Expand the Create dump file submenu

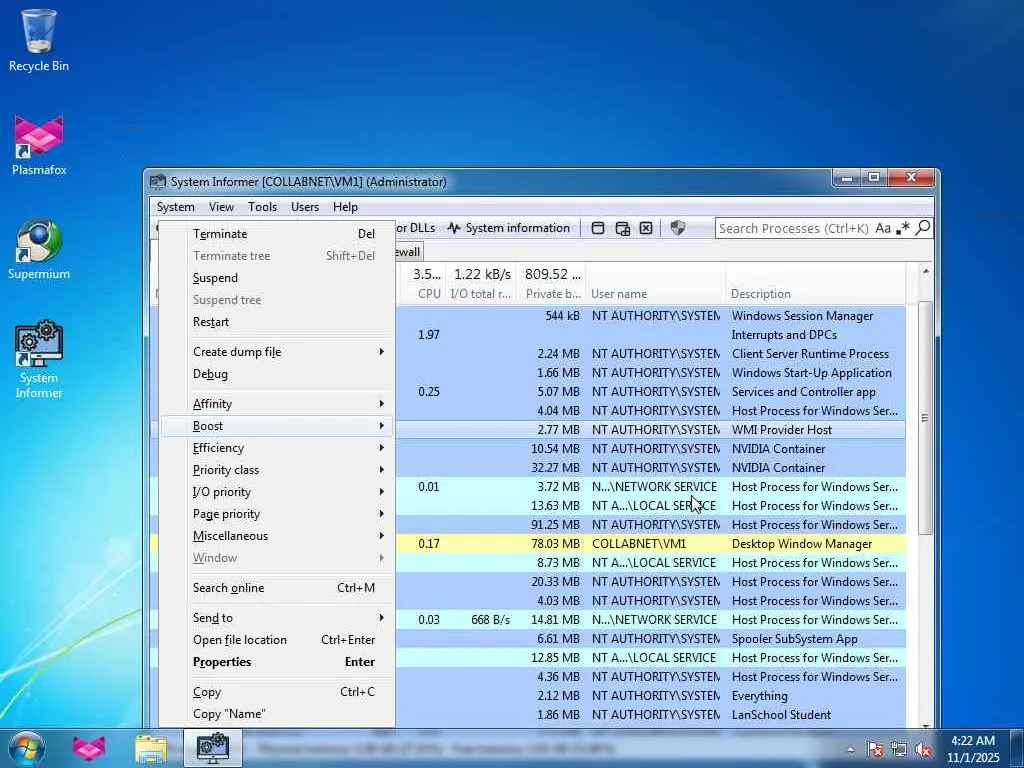(x=277, y=352)
